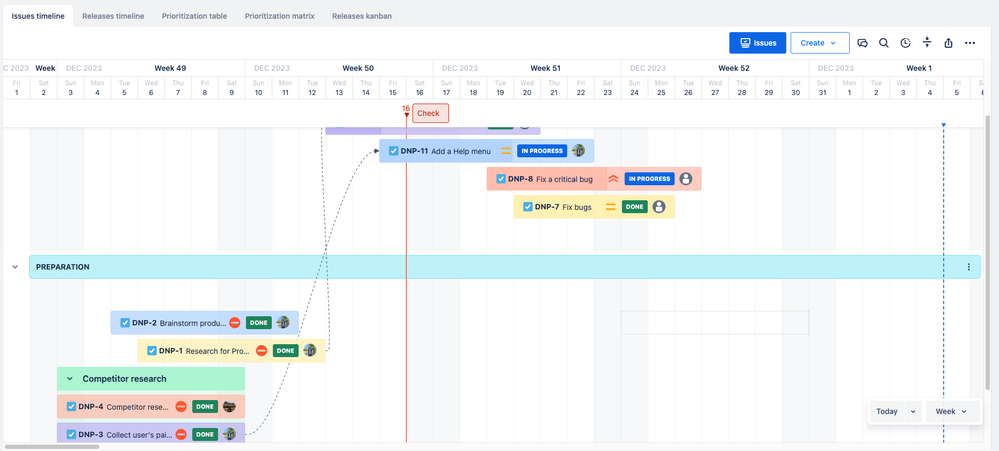This screenshot has width=999, height=451.
Task: Click the DNP-7 medium priority icon
Action: (x=610, y=206)
